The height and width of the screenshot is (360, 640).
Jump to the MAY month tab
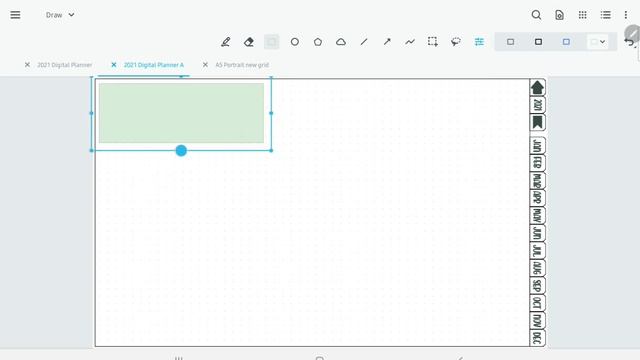(537, 216)
